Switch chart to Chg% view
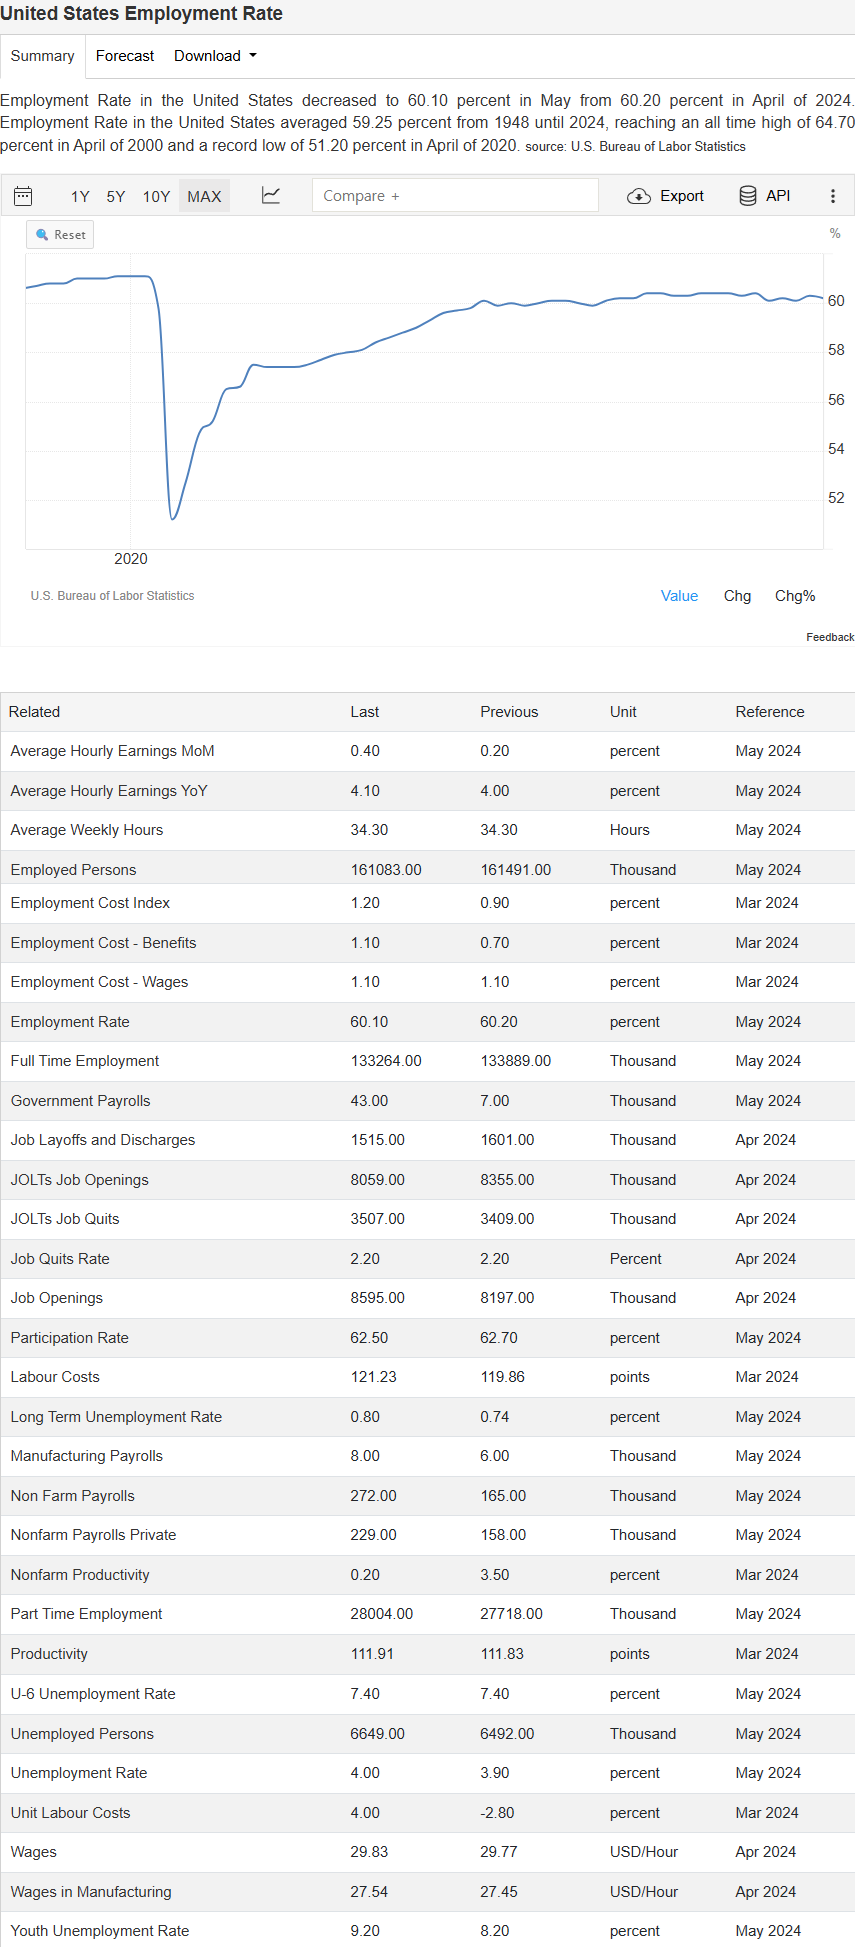Screen dimensions: 857x1947 click(795, 596)
